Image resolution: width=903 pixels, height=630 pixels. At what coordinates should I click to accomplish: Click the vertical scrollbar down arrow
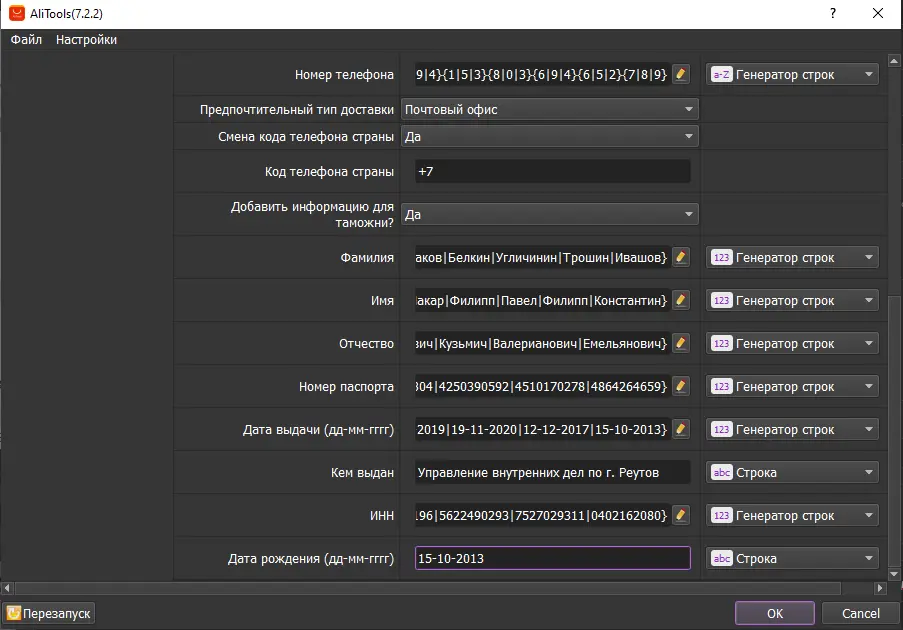pos(894,574)
